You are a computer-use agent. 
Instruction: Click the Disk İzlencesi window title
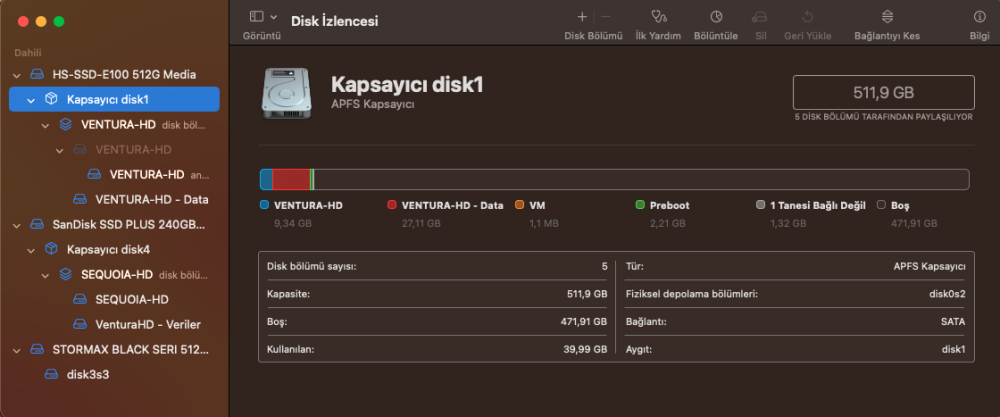335,21
